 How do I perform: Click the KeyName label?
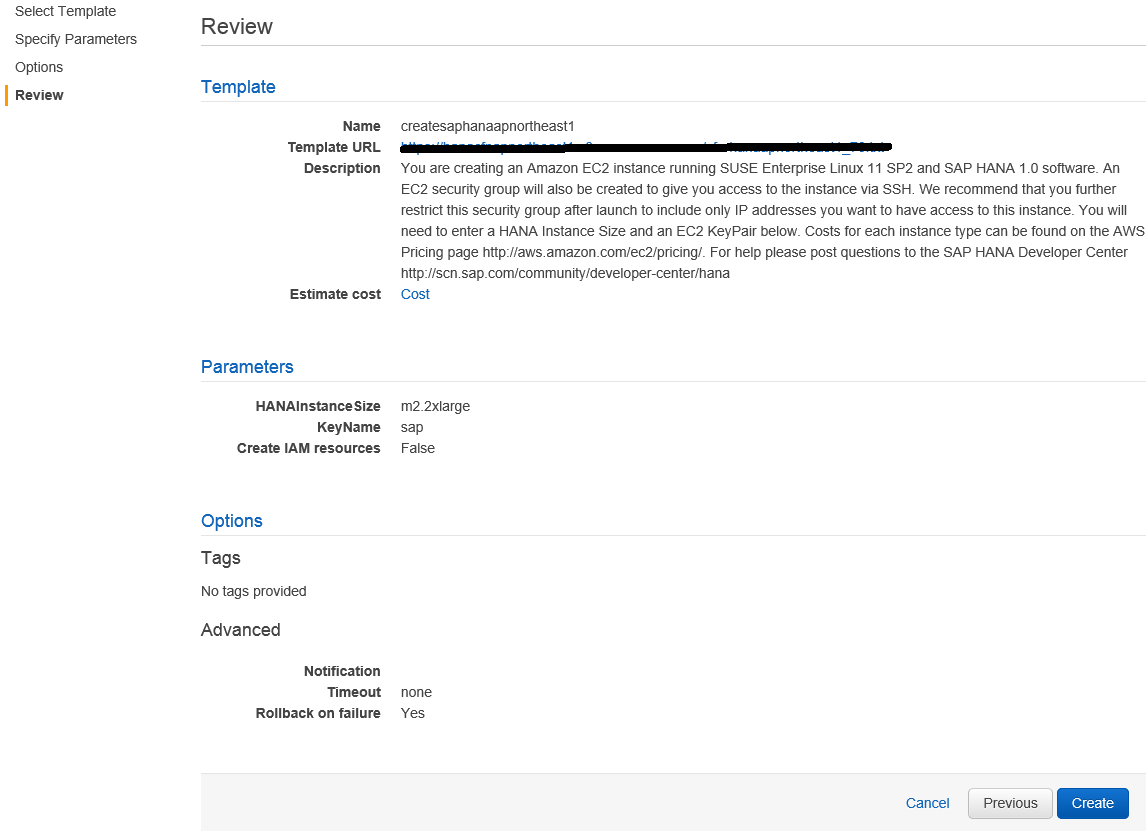349,428
